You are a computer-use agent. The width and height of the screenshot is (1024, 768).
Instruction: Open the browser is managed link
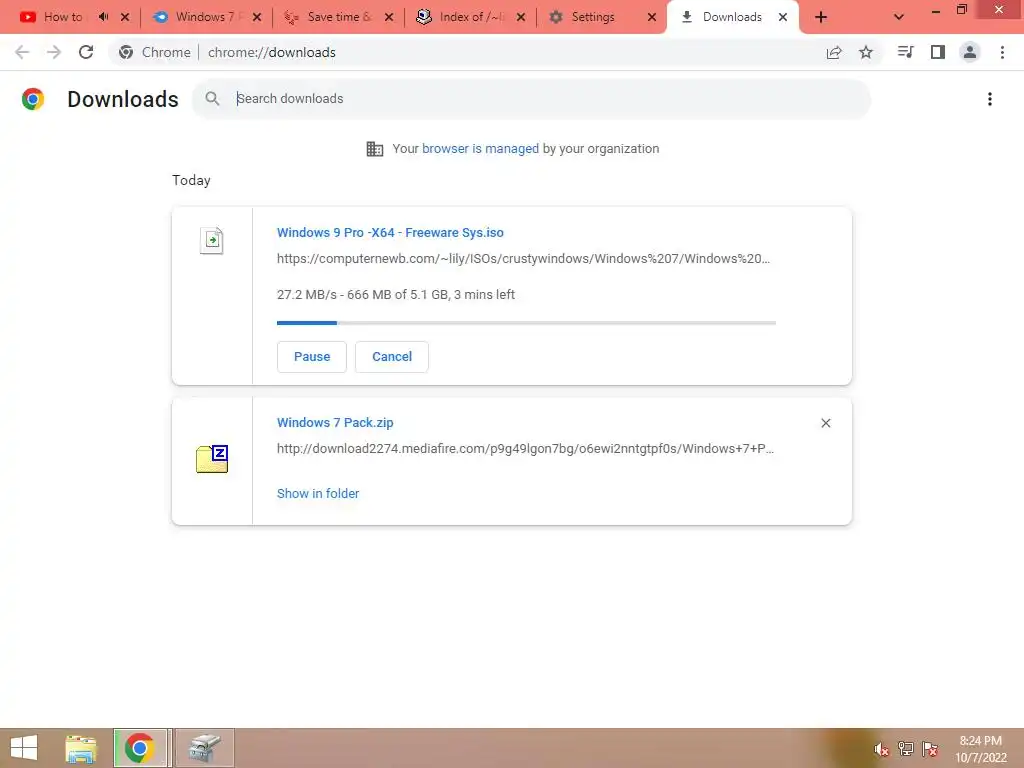coord(481,149)
